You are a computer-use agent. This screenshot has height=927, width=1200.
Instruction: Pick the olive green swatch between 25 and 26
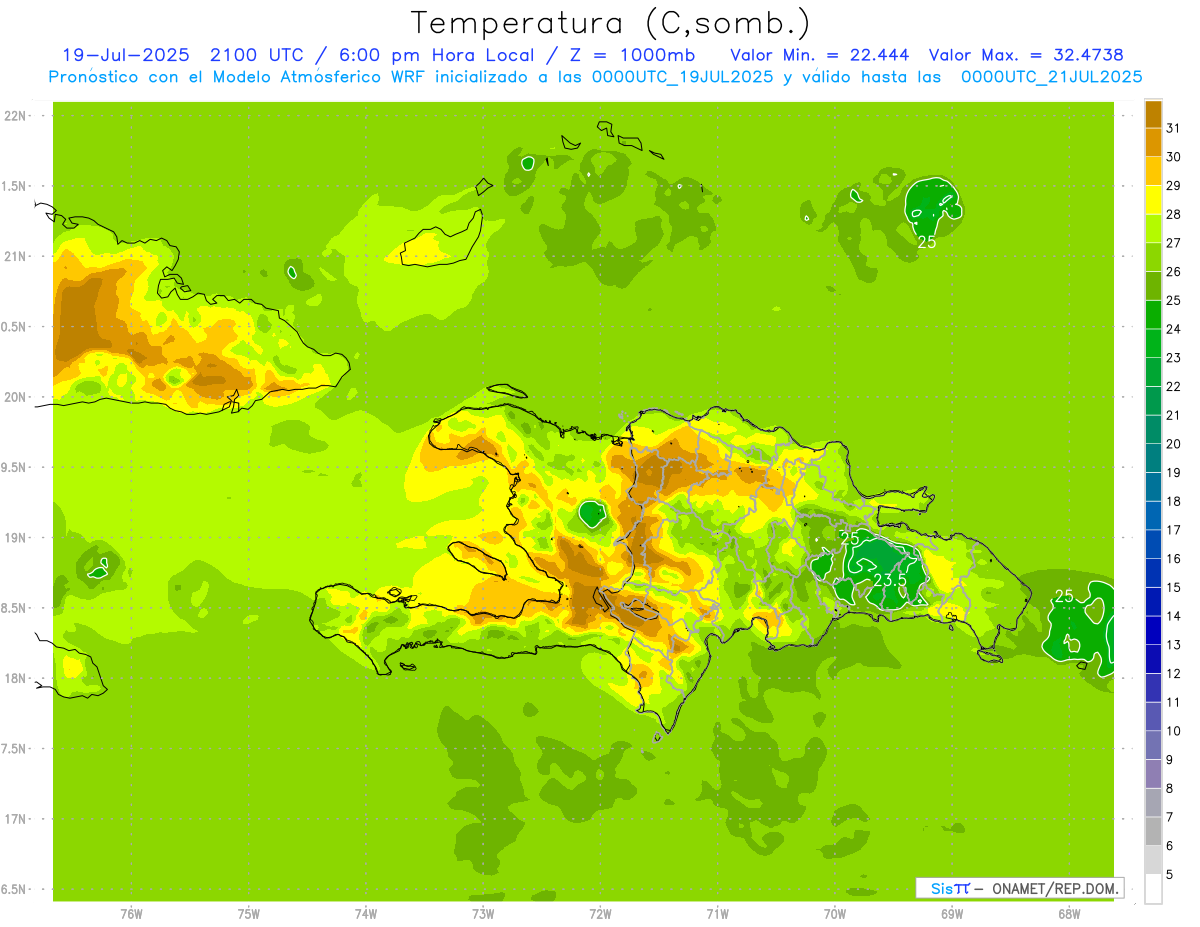(x=1153, y=286)
